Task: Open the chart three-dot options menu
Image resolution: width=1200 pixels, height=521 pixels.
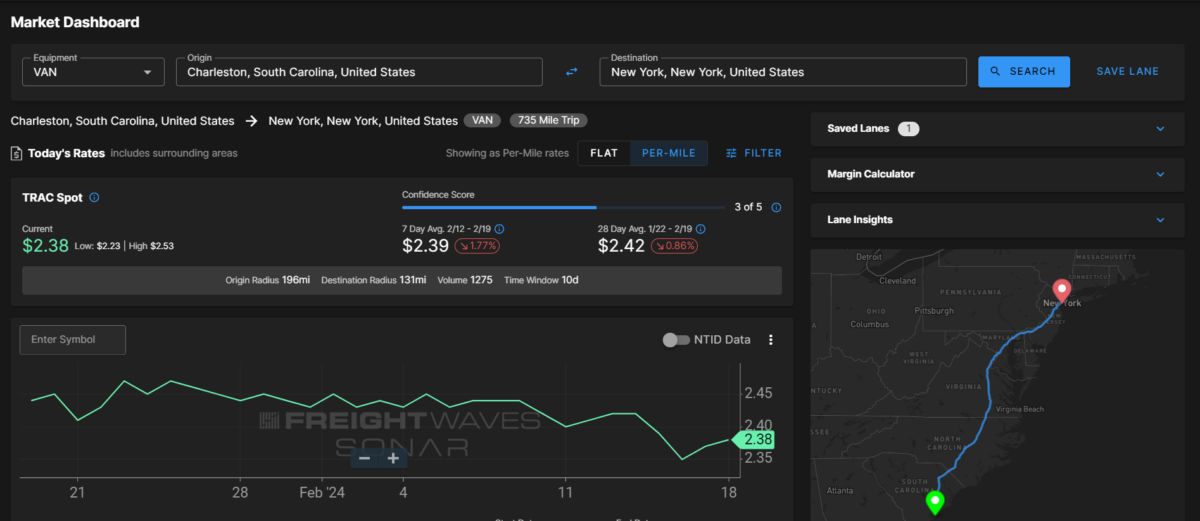Action: tap(770, 340)
